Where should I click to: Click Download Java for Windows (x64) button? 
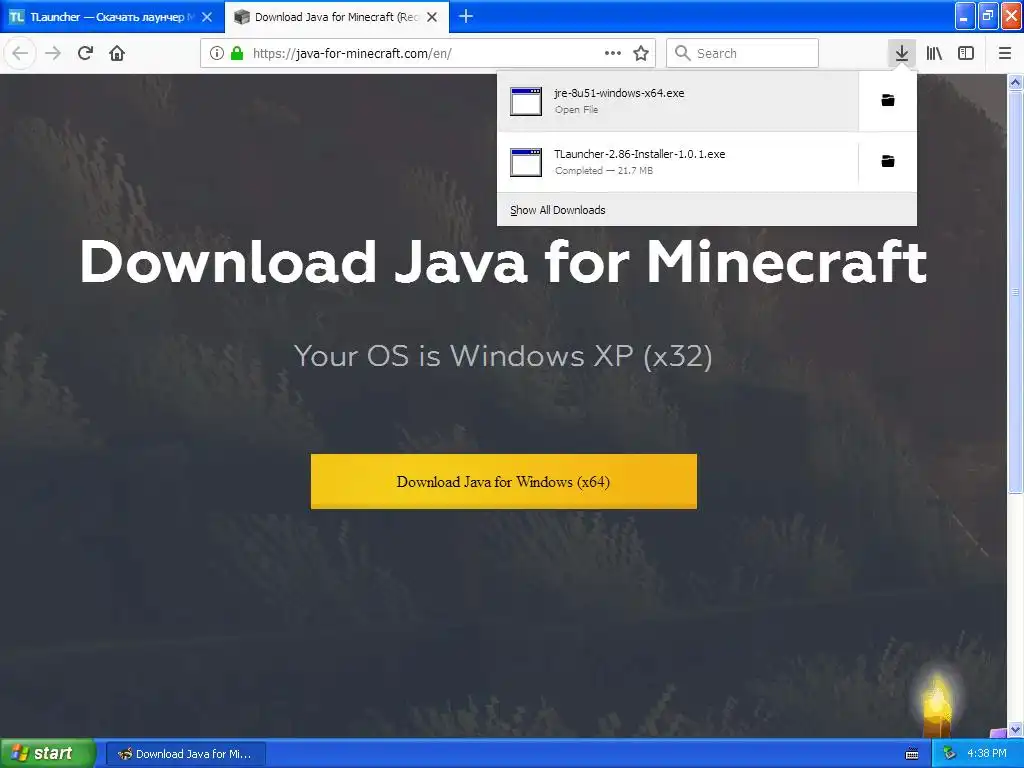click(504, 481)
